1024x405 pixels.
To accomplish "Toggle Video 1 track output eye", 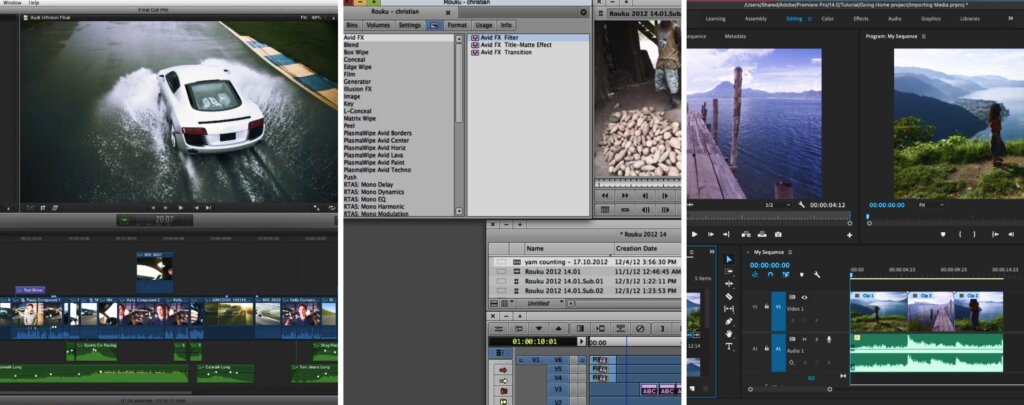I will [x=804, y=297].
